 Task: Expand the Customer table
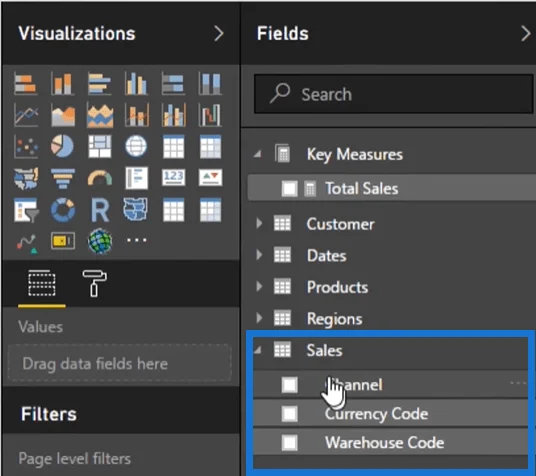(259, 224)
